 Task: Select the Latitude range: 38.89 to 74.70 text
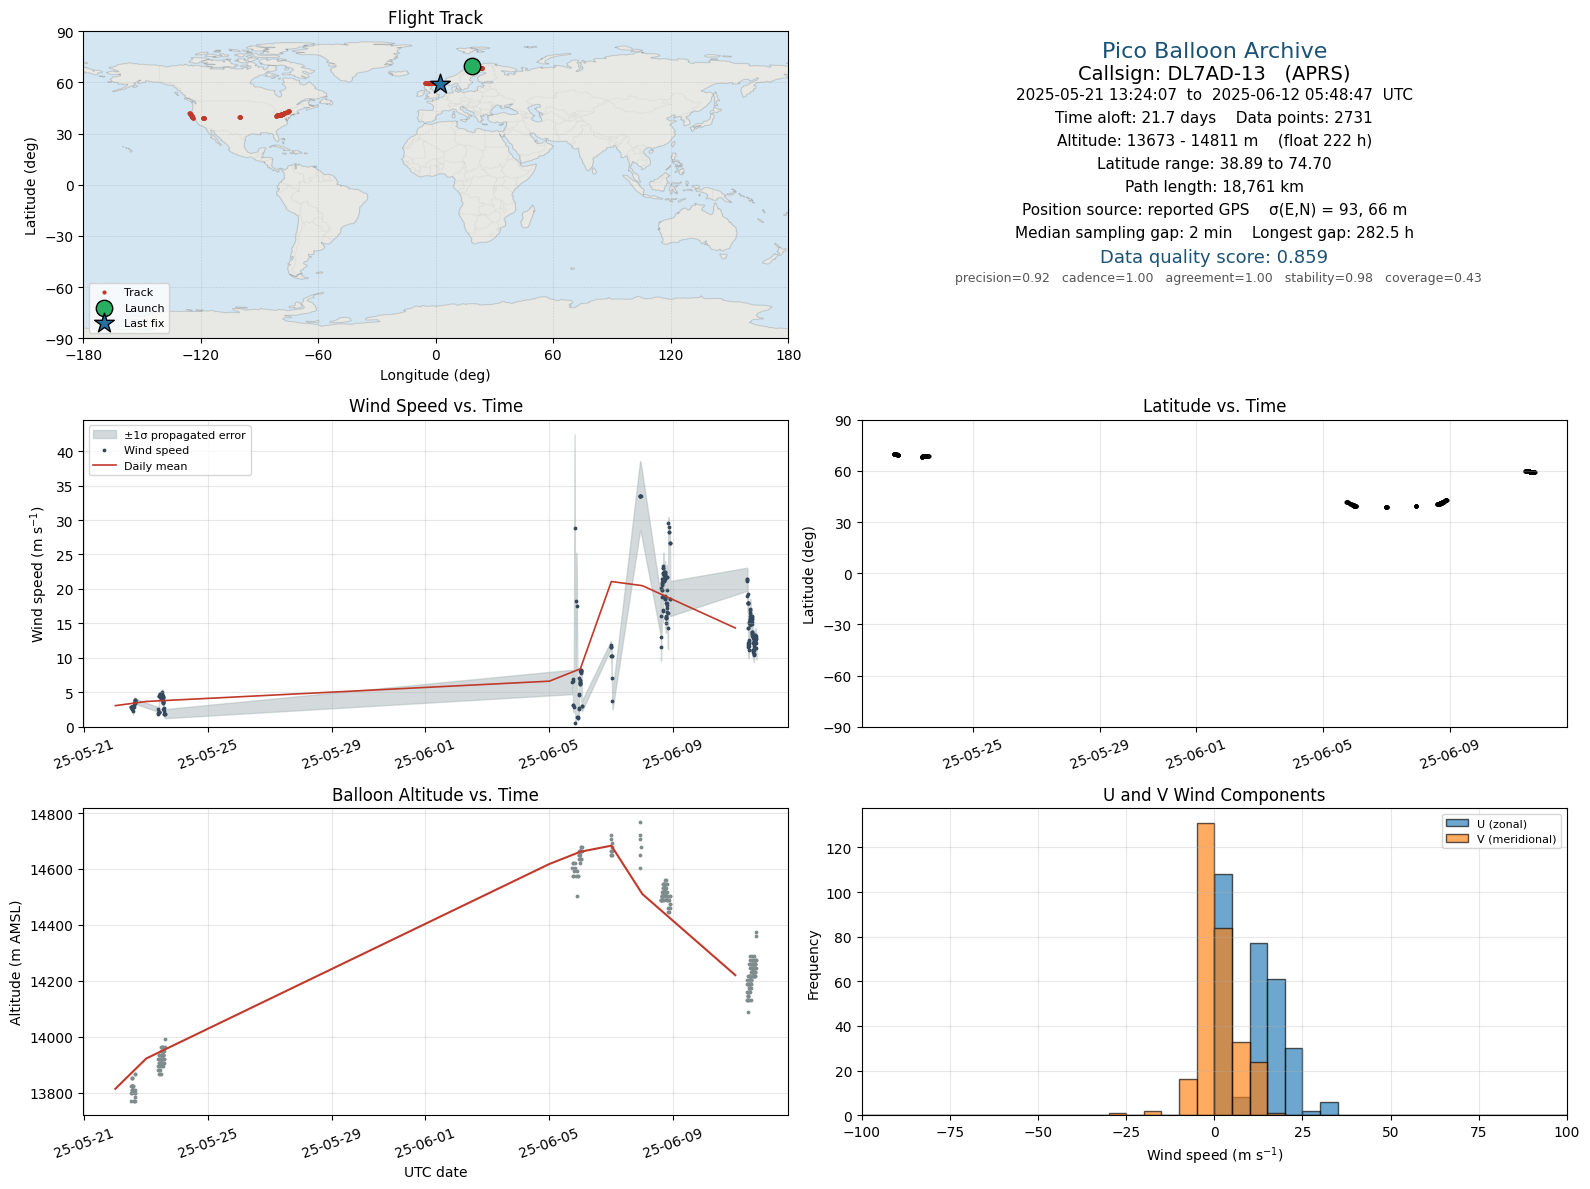1214,164
